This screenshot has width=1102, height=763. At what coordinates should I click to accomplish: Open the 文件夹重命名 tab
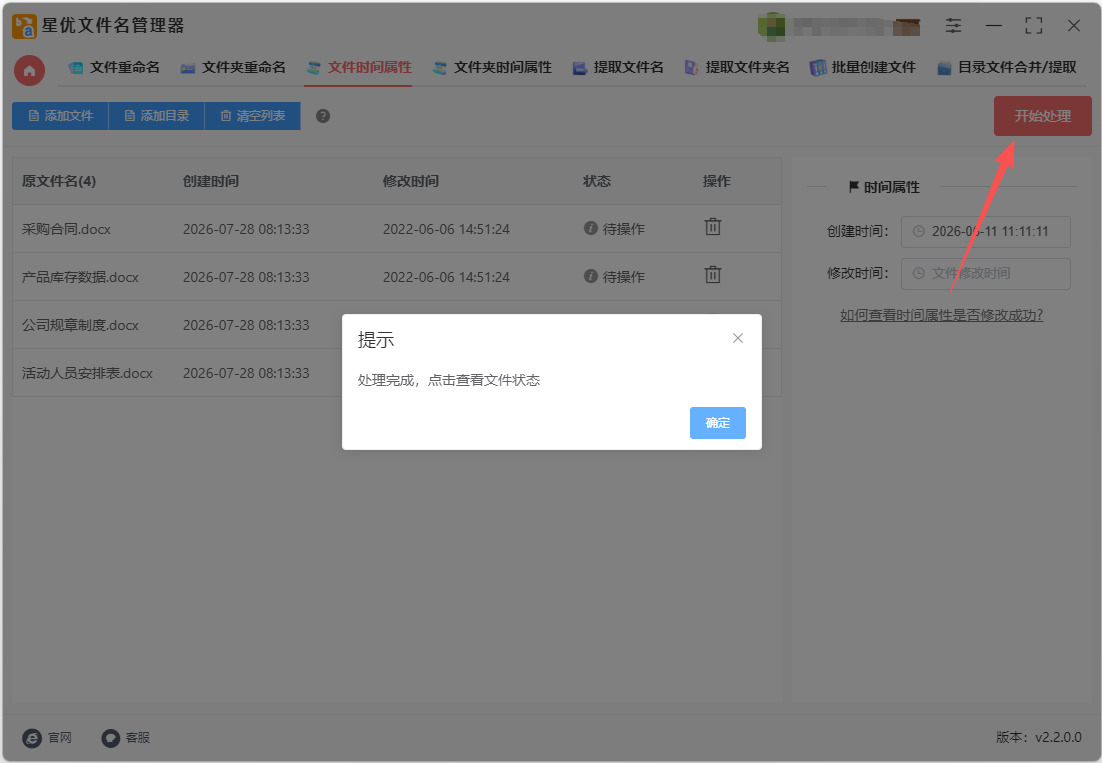[x=233, y=67]
